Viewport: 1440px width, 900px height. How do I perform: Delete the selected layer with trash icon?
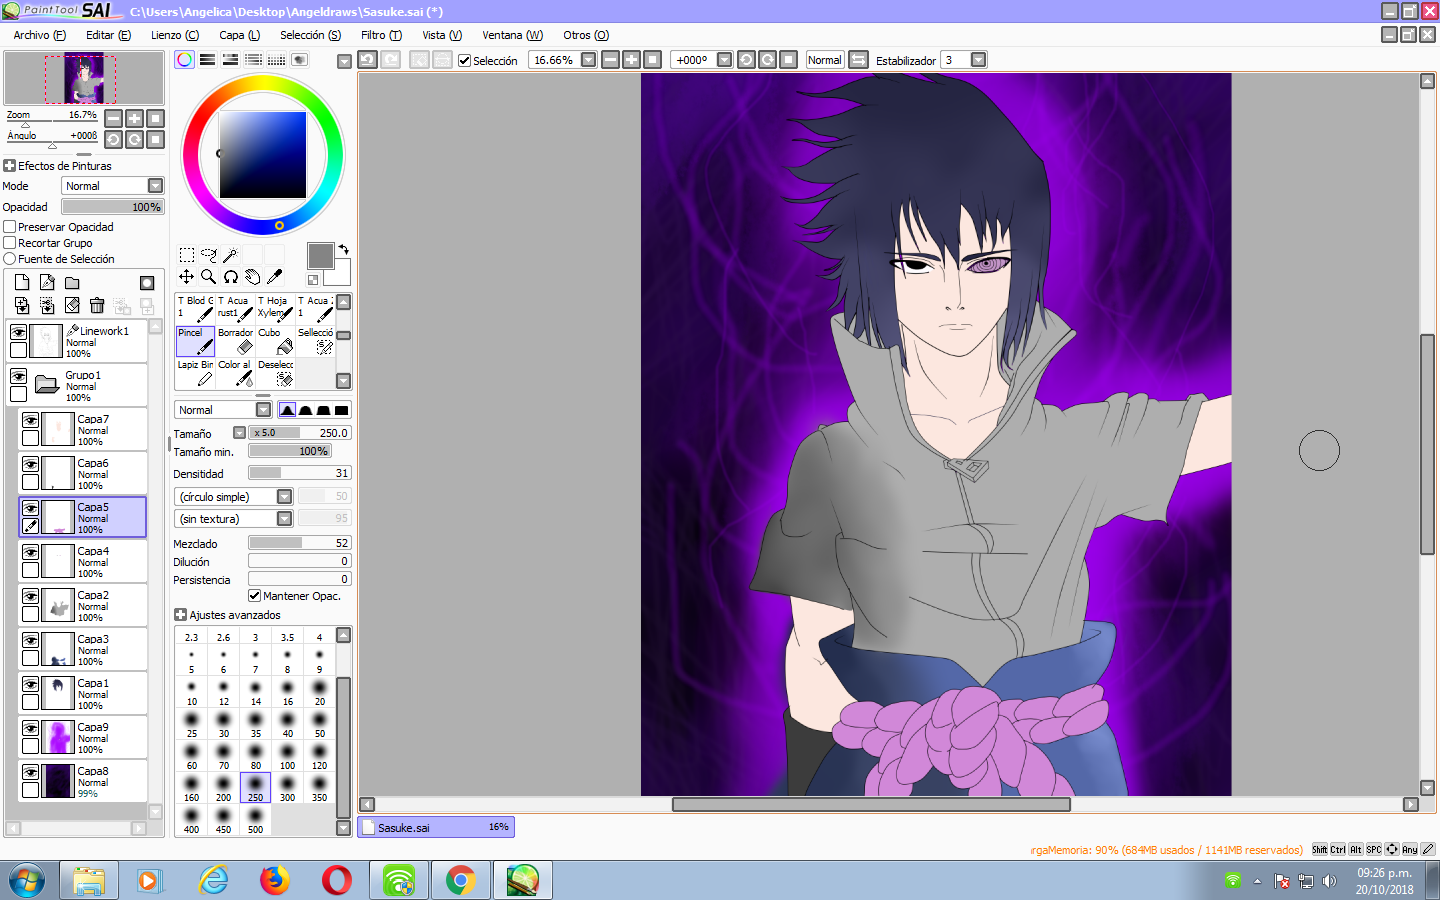tap(97, 305)
